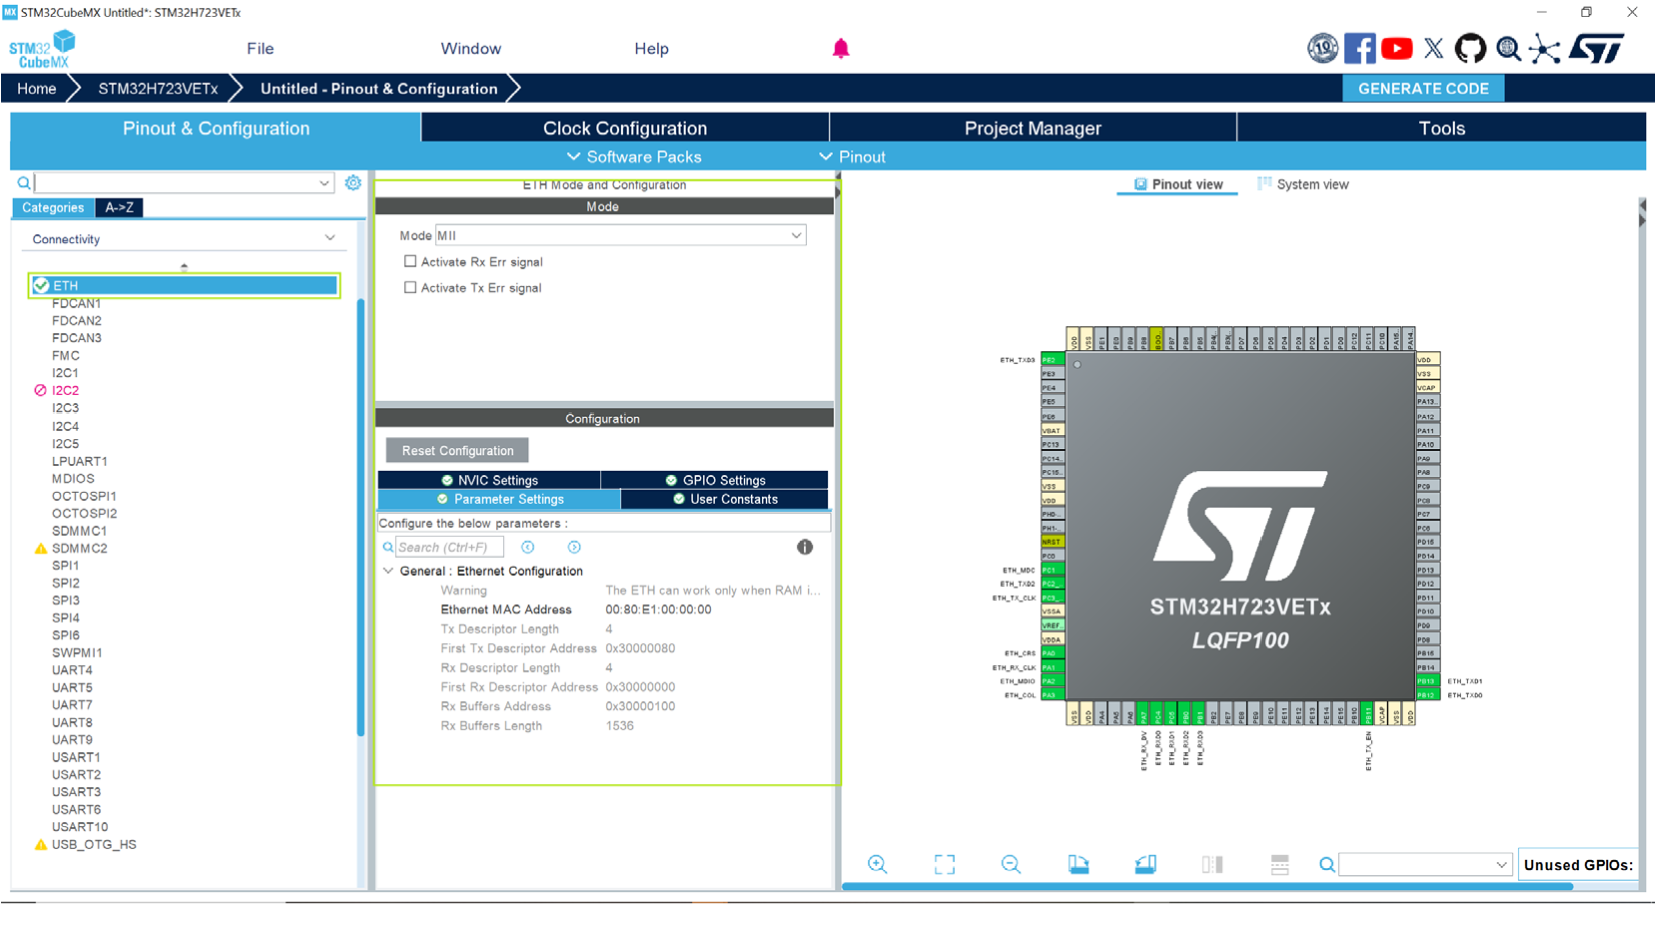Click the Rx Buffers Length value 1536
The width and height of the screenshot is (1655, 930).
pyautogui.click(x=619, y=726)
